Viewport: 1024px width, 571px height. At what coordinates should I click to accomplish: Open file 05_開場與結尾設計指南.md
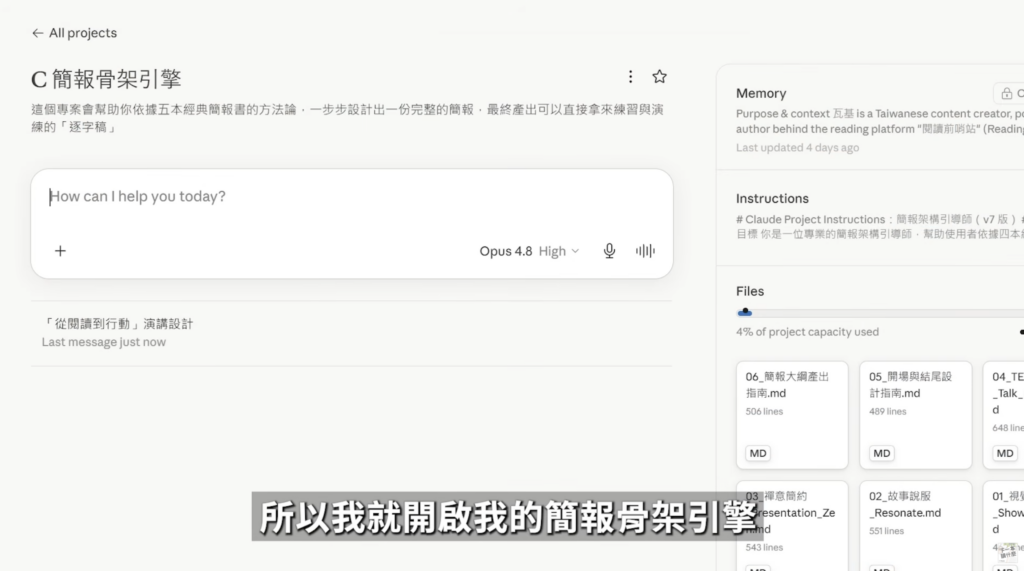tap(916, 415)
